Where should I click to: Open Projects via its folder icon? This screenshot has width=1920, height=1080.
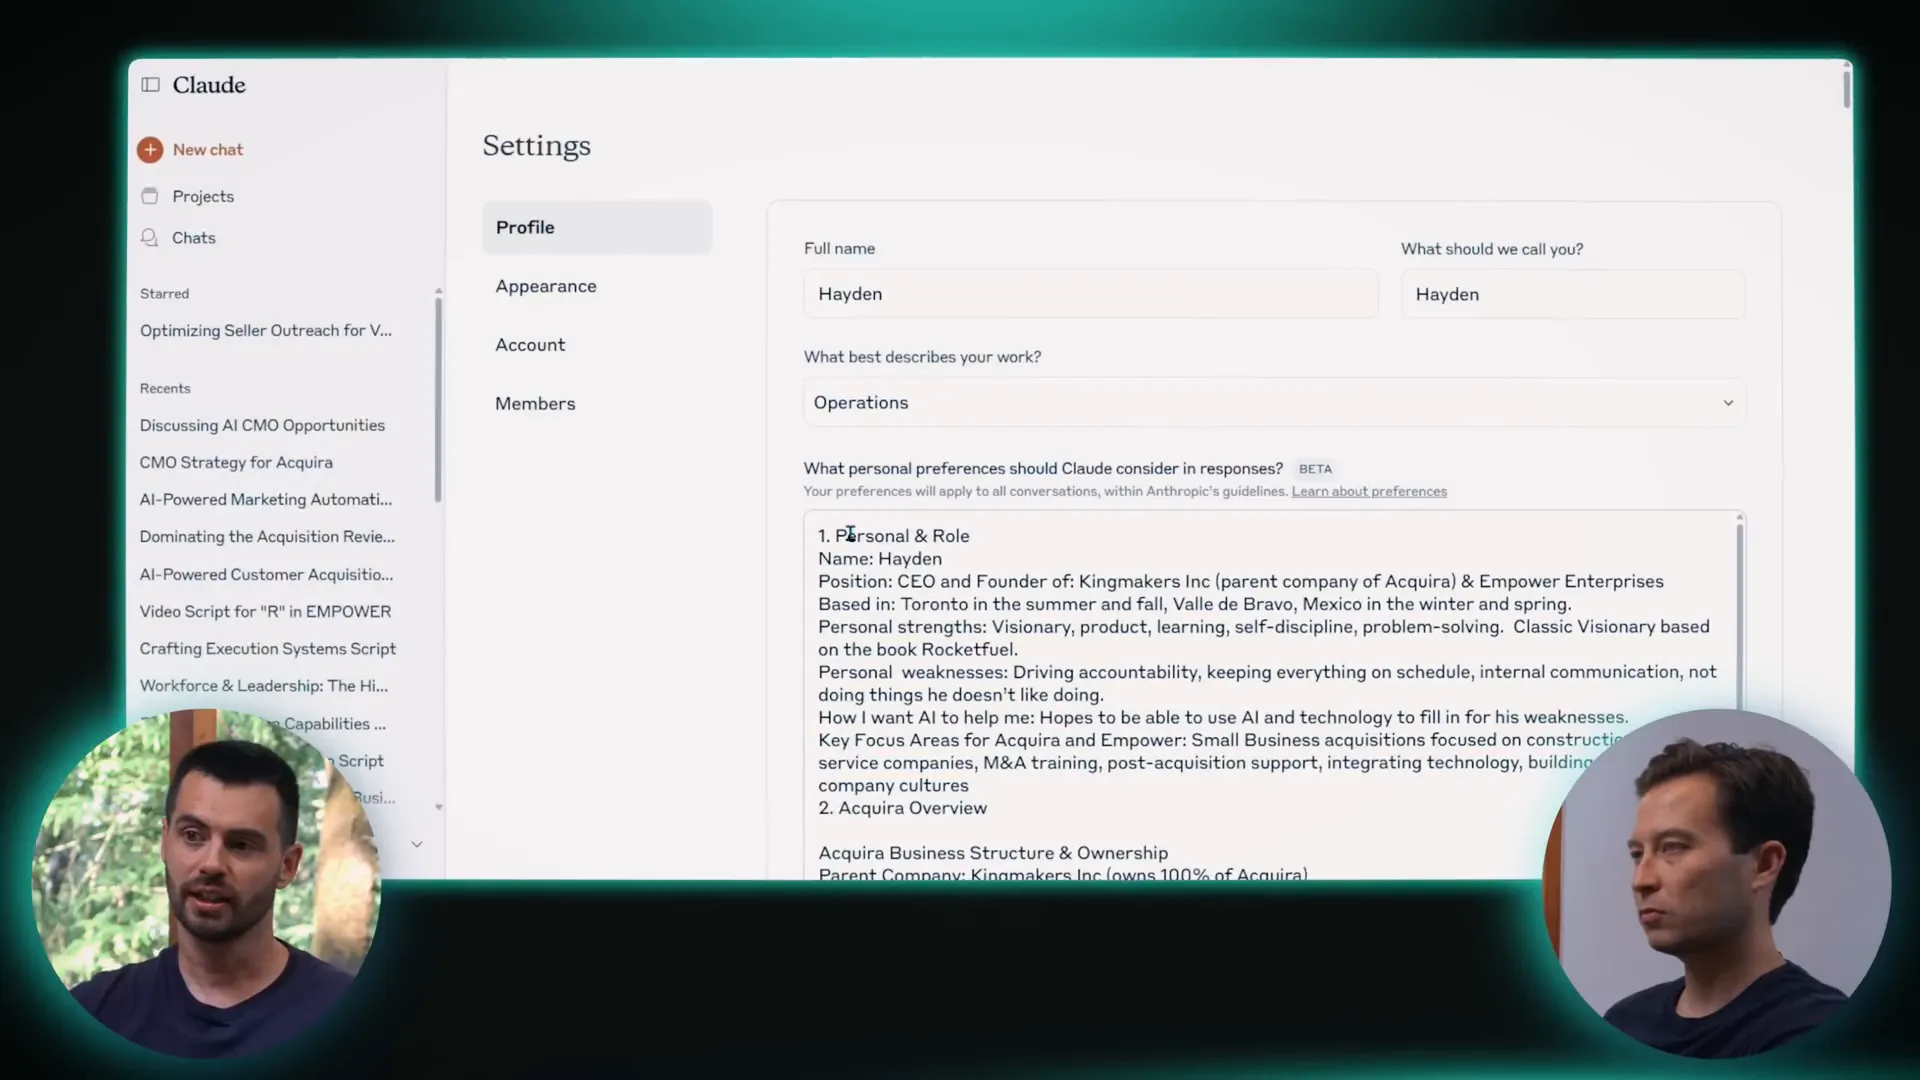[x=150, y=196]
